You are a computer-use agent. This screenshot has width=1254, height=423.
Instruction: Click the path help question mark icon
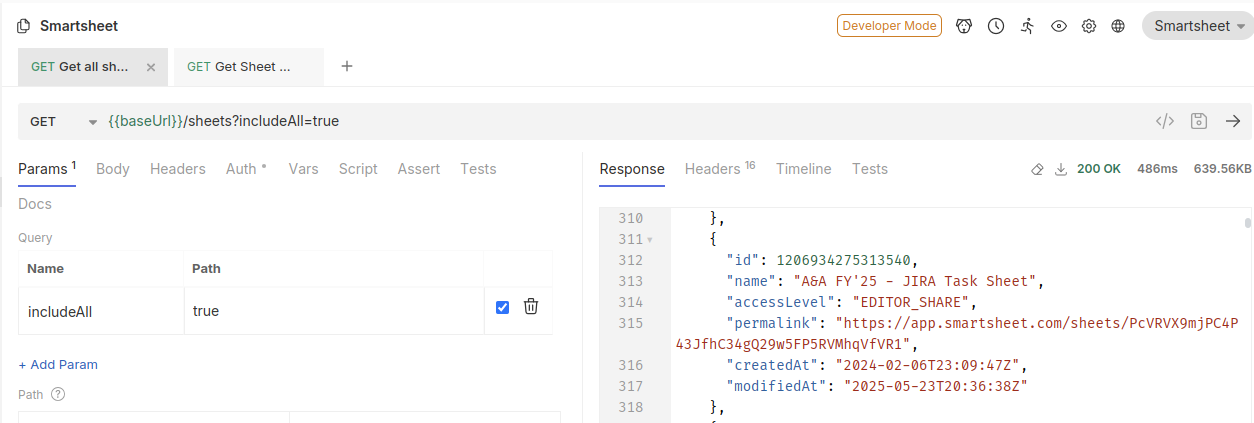(58, 394)
